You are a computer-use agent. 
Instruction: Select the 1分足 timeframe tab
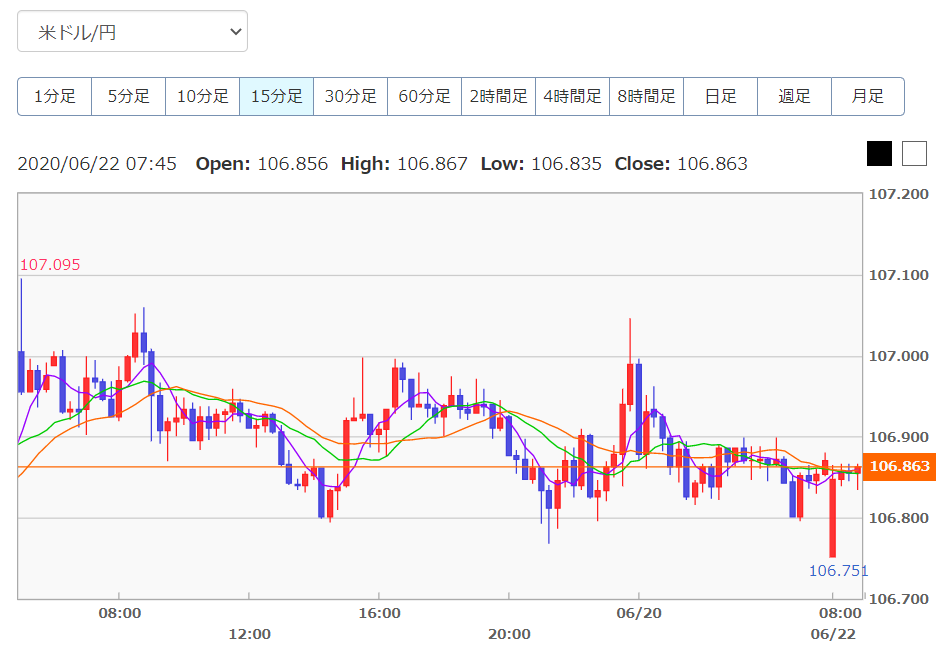[55, 96]
